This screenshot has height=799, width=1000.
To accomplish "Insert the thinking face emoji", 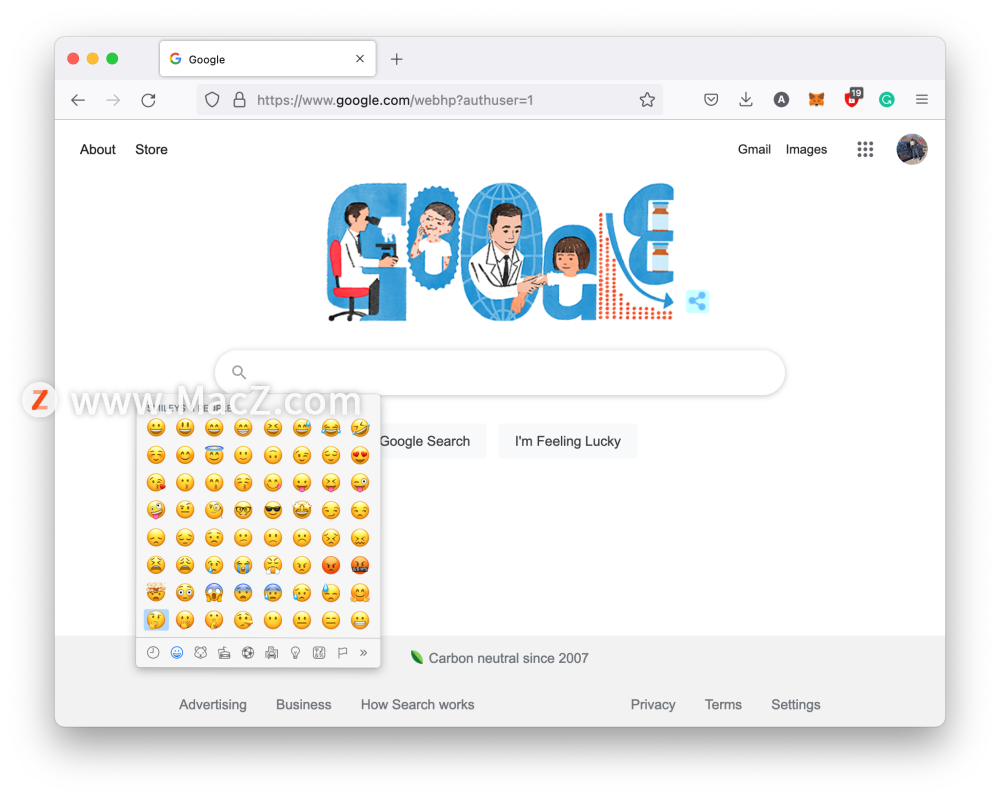I will tap(156, 620).
